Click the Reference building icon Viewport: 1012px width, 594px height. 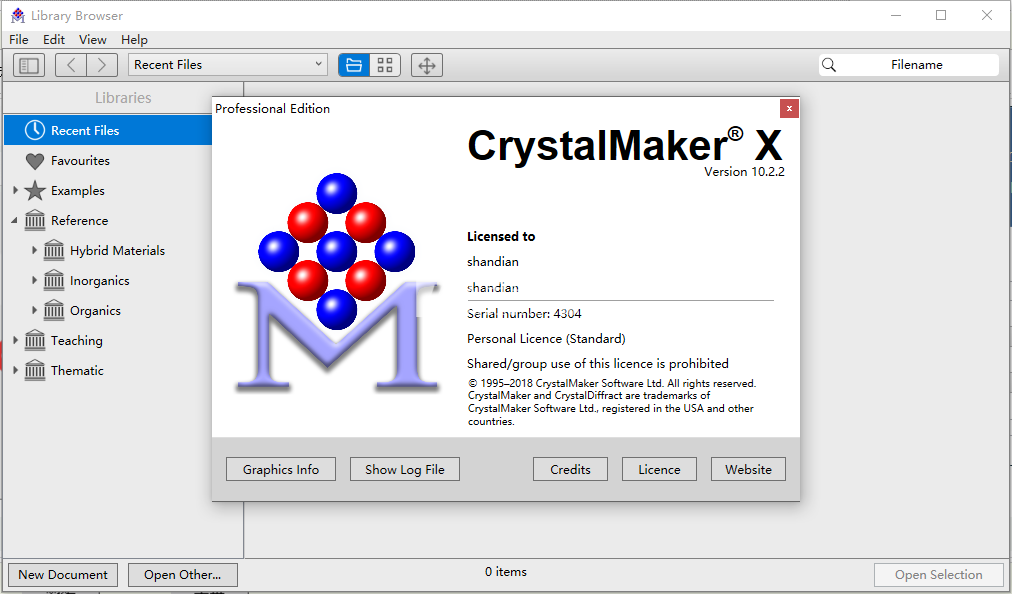click(x=35, y=220)
